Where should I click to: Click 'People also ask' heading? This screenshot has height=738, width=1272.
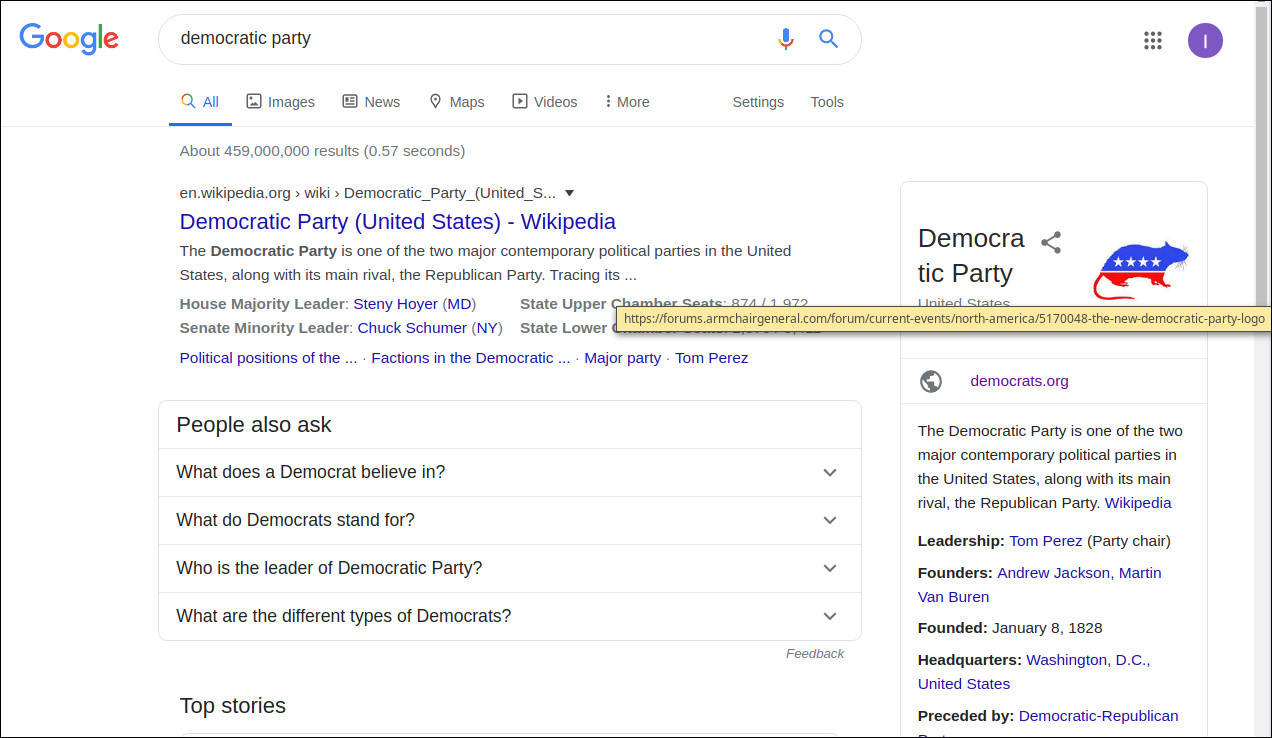coord(254,425)
